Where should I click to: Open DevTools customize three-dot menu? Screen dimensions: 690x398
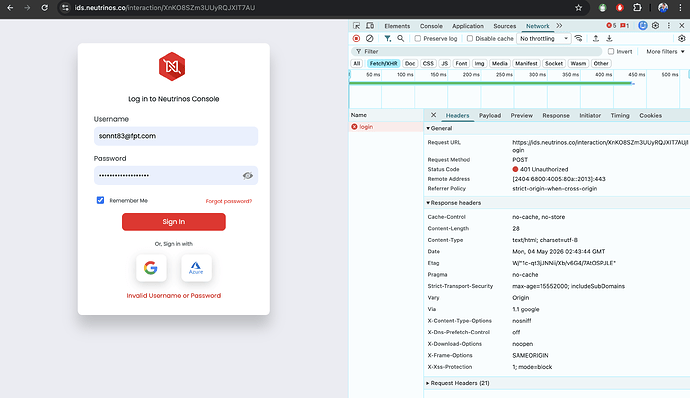669,26
